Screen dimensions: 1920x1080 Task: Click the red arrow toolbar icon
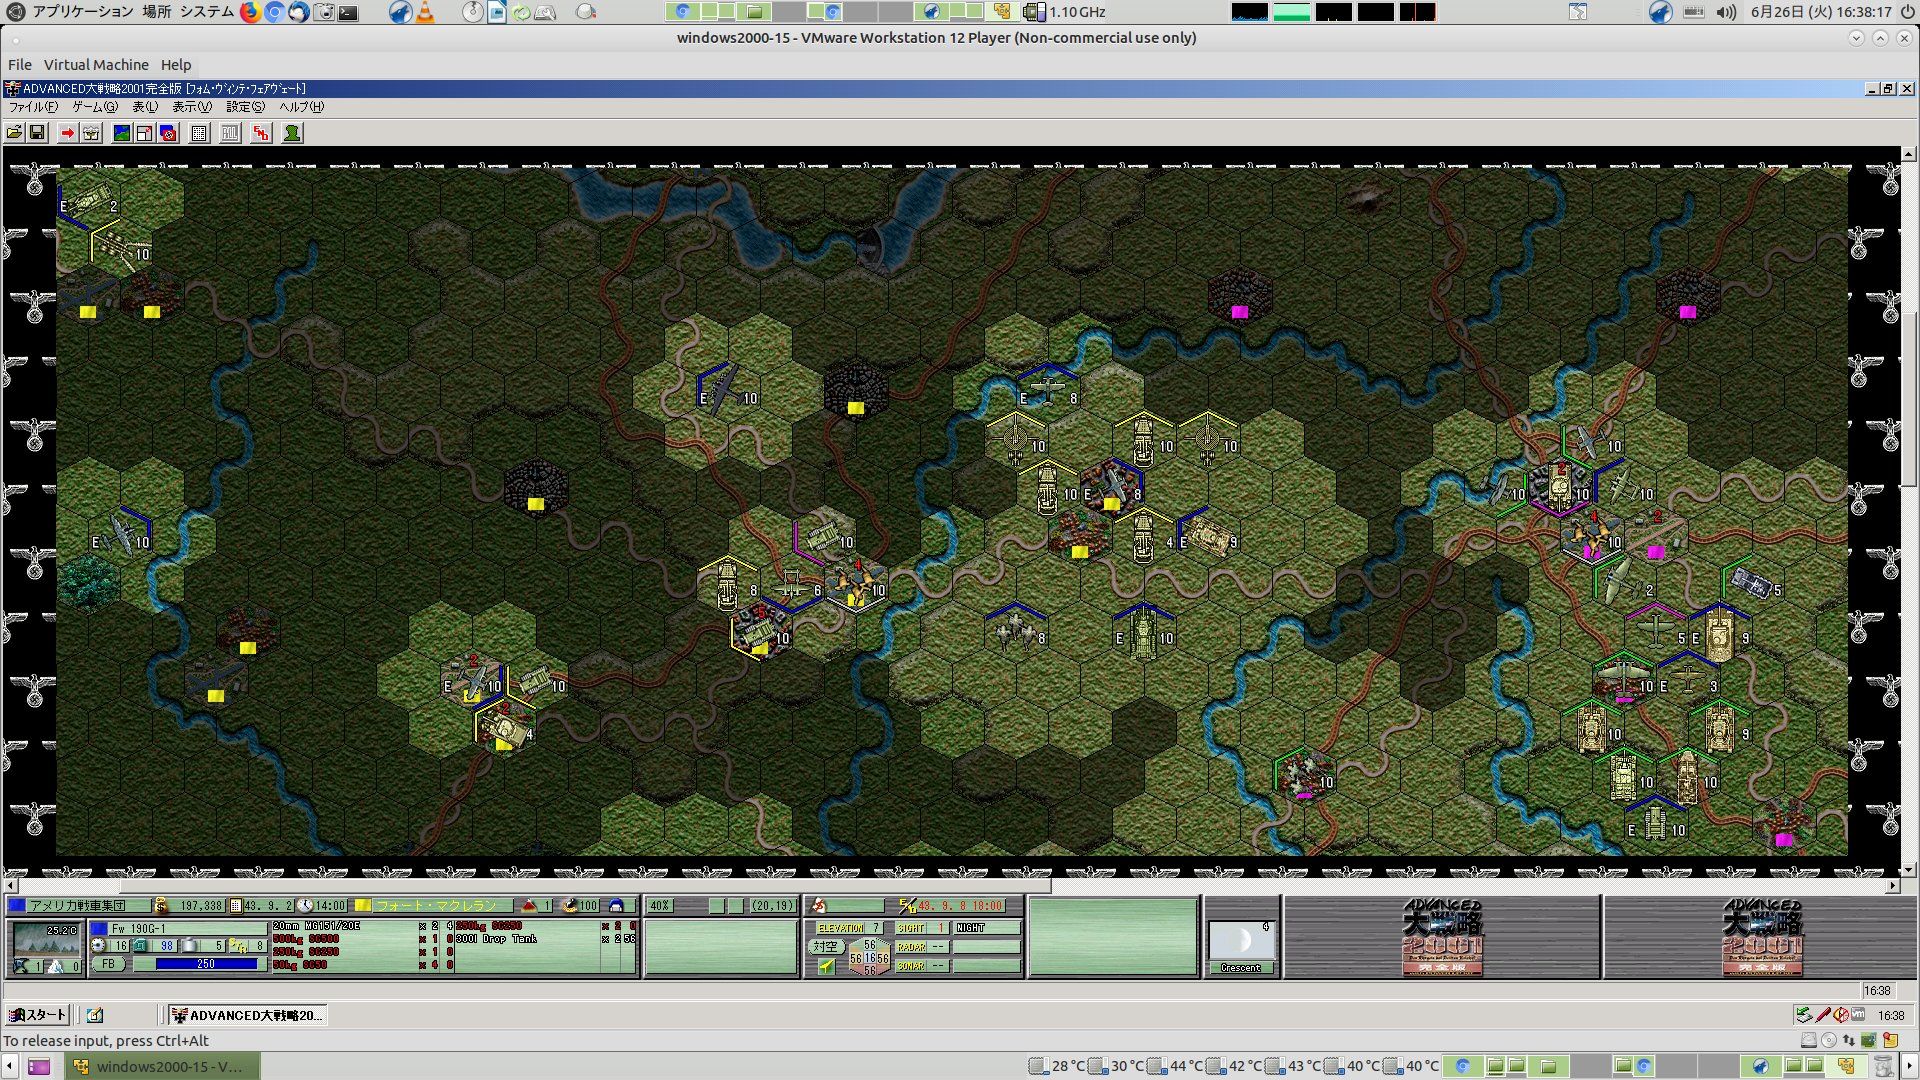click(x=67, y=133)
